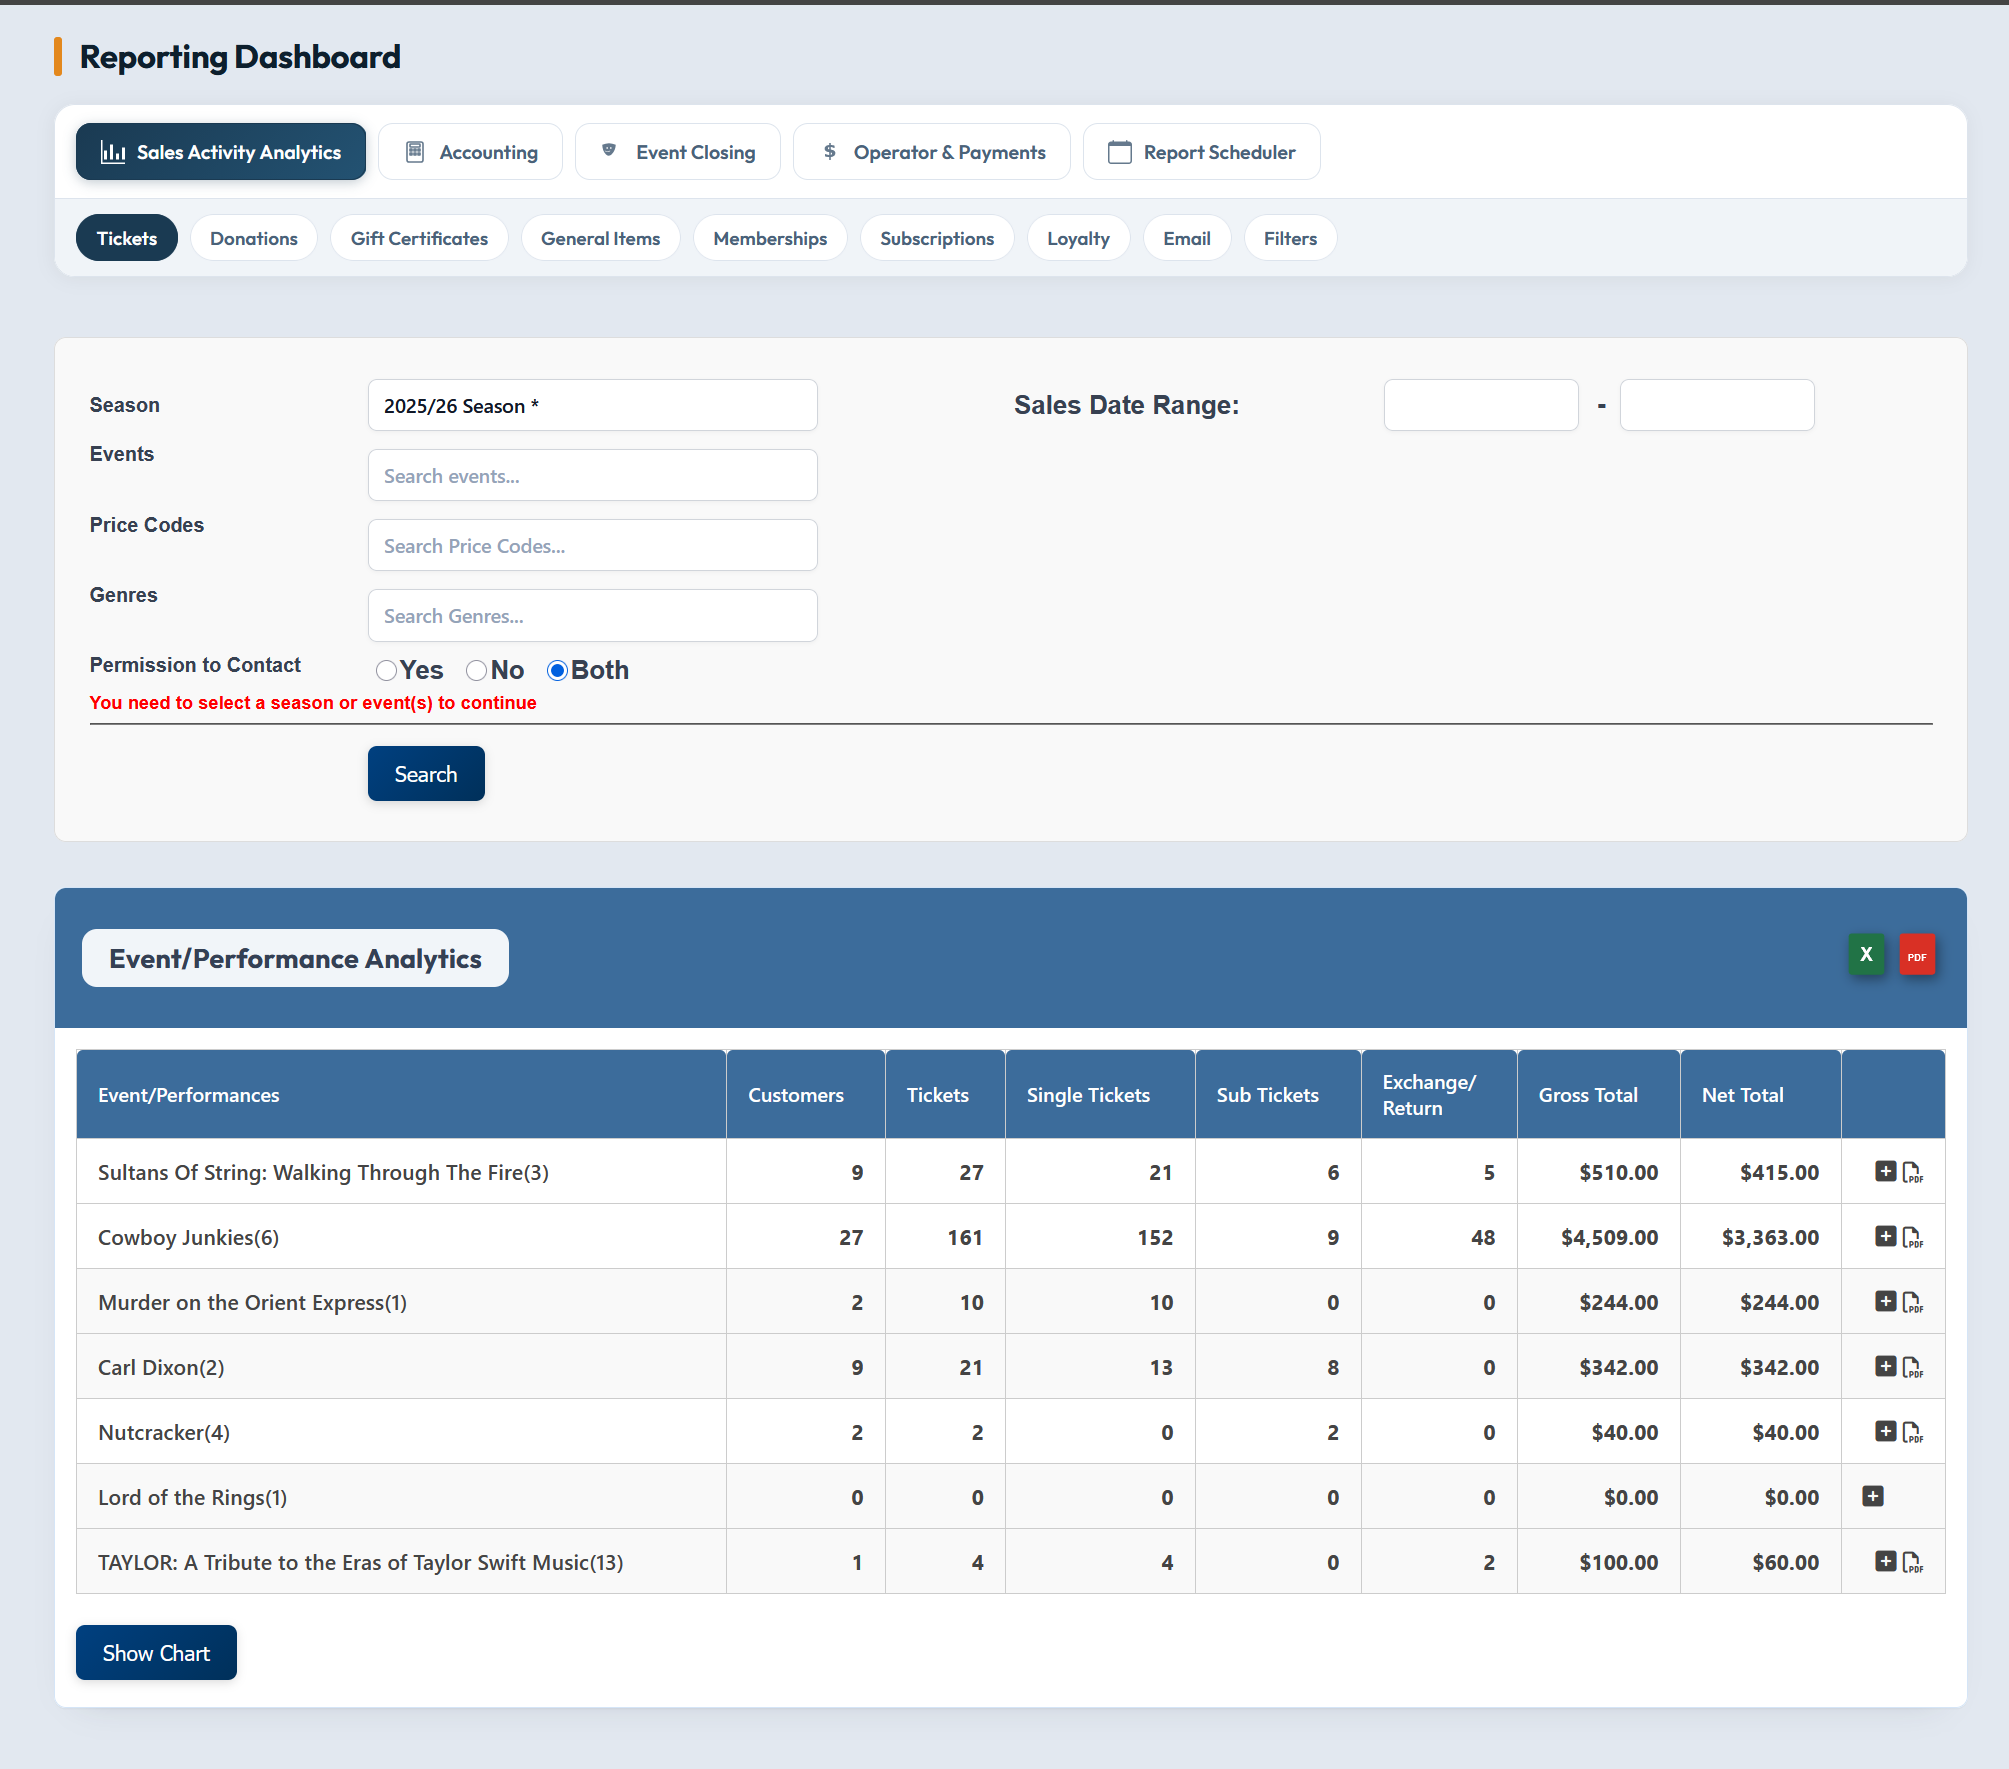Download PDF for Murder on Orient Express
The width and height of the screenshot is (2009, 1769).
(x=1912, y=1302)
